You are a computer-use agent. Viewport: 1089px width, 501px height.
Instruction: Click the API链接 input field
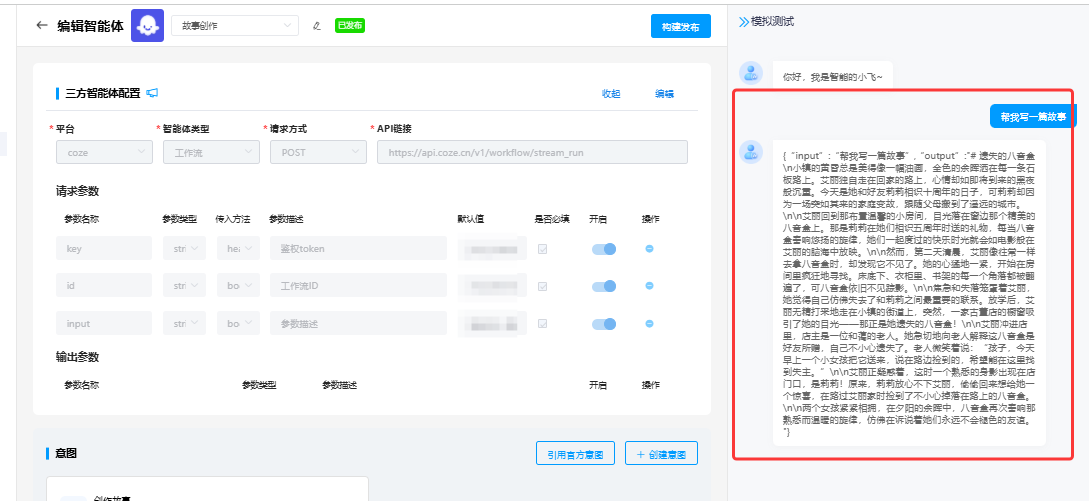pos(532,152)
